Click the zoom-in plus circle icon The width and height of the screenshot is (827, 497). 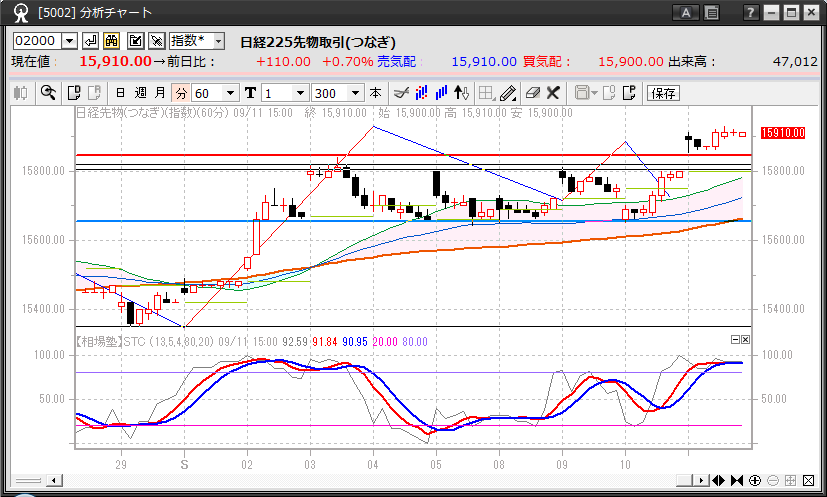pos(755,480)
